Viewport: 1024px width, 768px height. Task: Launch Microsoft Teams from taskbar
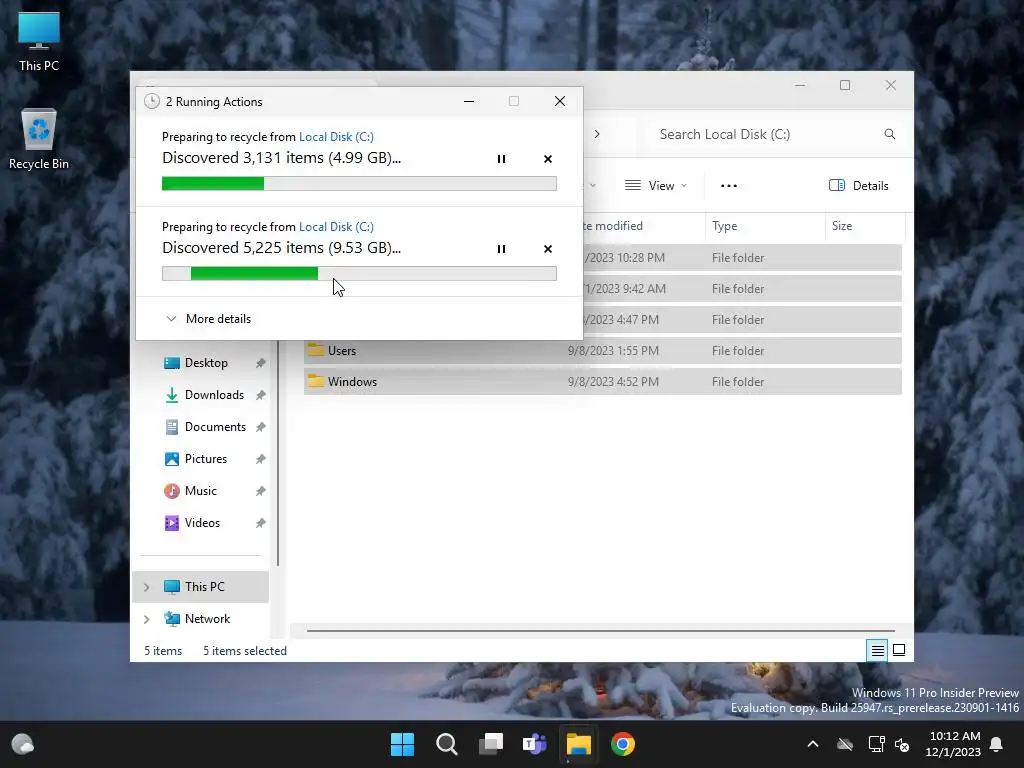(535, 744)
